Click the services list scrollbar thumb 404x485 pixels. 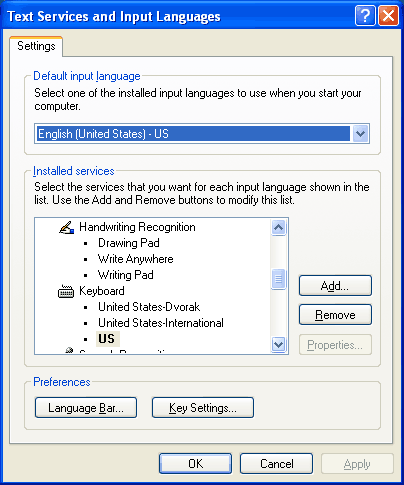coord(278,279)
